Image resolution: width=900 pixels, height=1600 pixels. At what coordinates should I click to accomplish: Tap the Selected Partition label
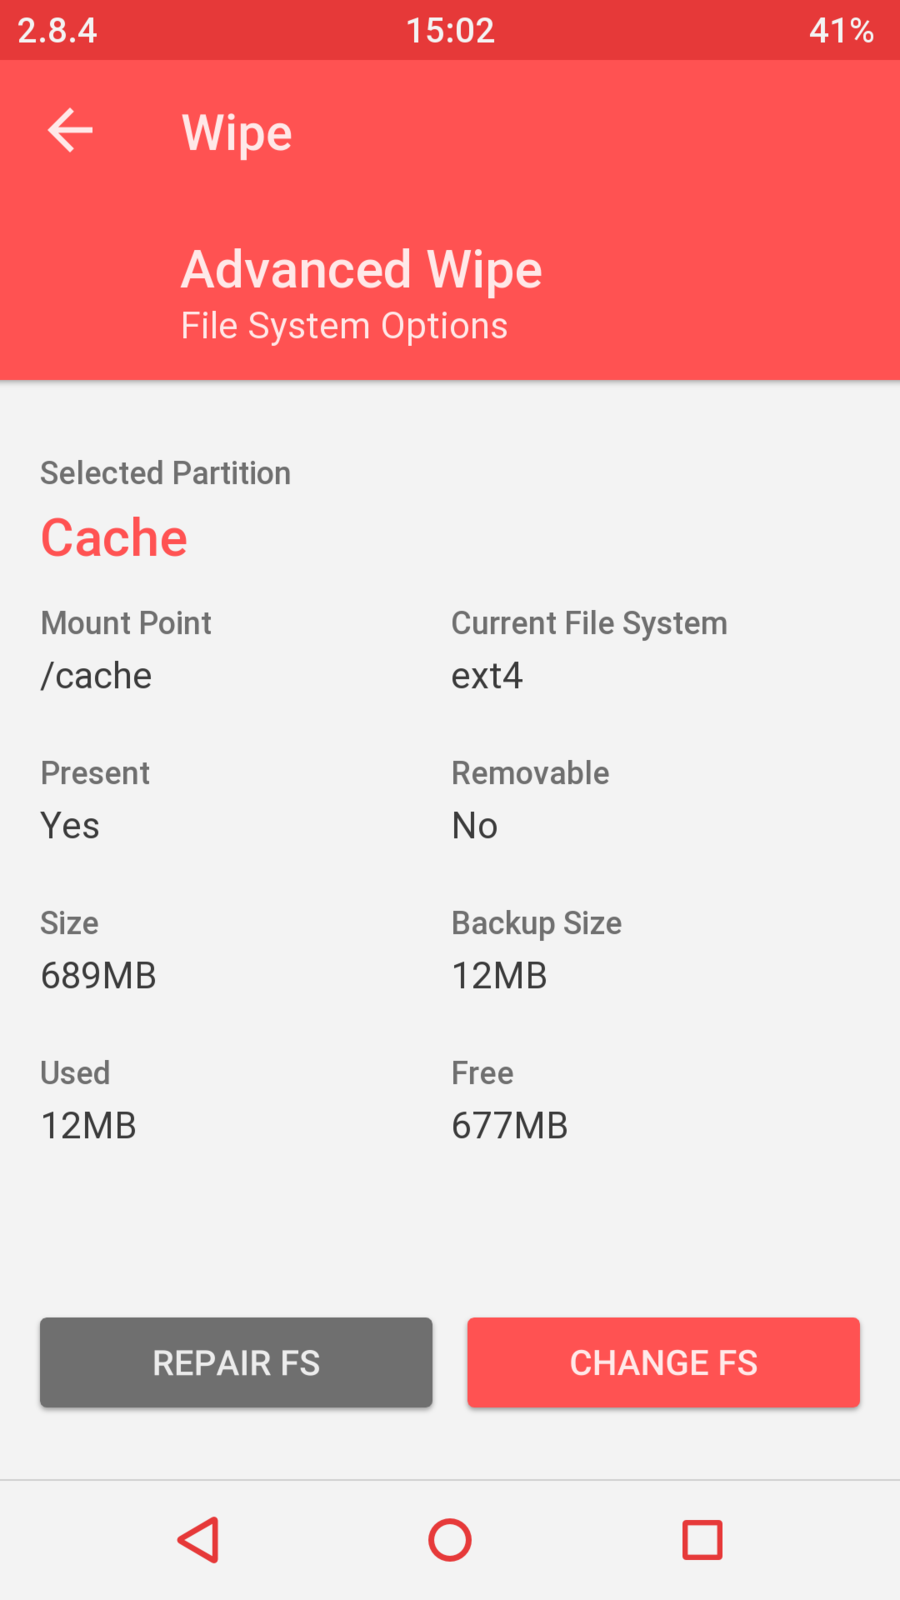point(165,473)
